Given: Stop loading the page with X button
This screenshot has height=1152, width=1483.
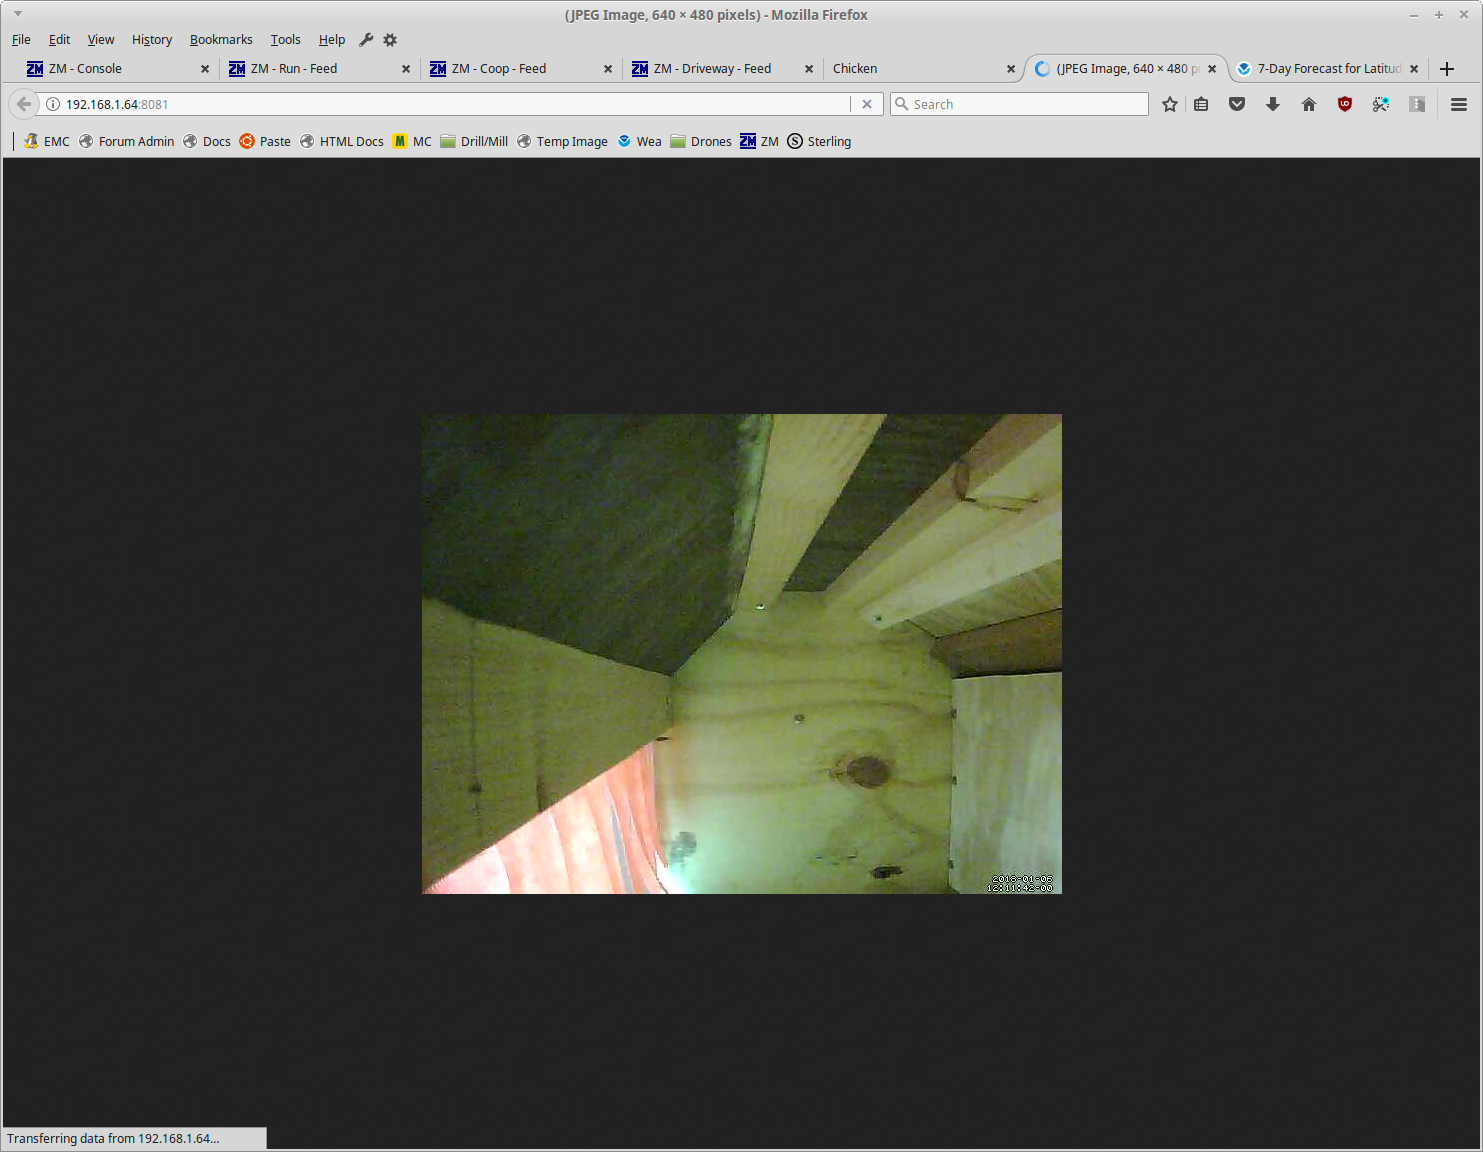Looking at the screenshot, I should (867, 104).
